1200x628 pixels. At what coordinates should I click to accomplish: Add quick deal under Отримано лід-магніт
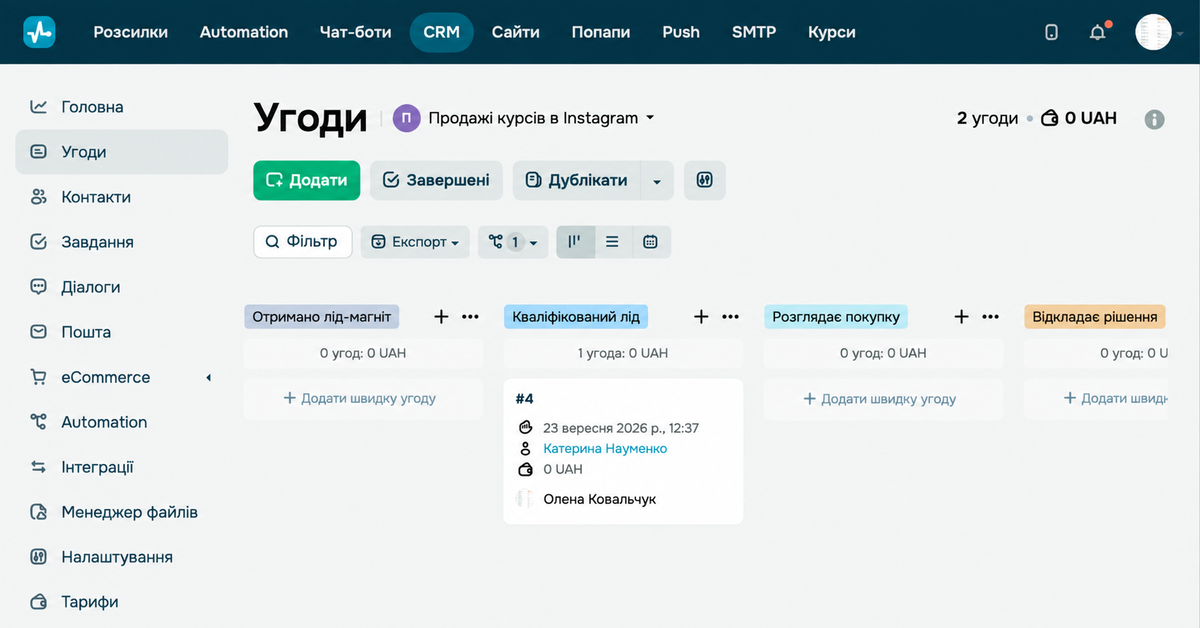363,398
